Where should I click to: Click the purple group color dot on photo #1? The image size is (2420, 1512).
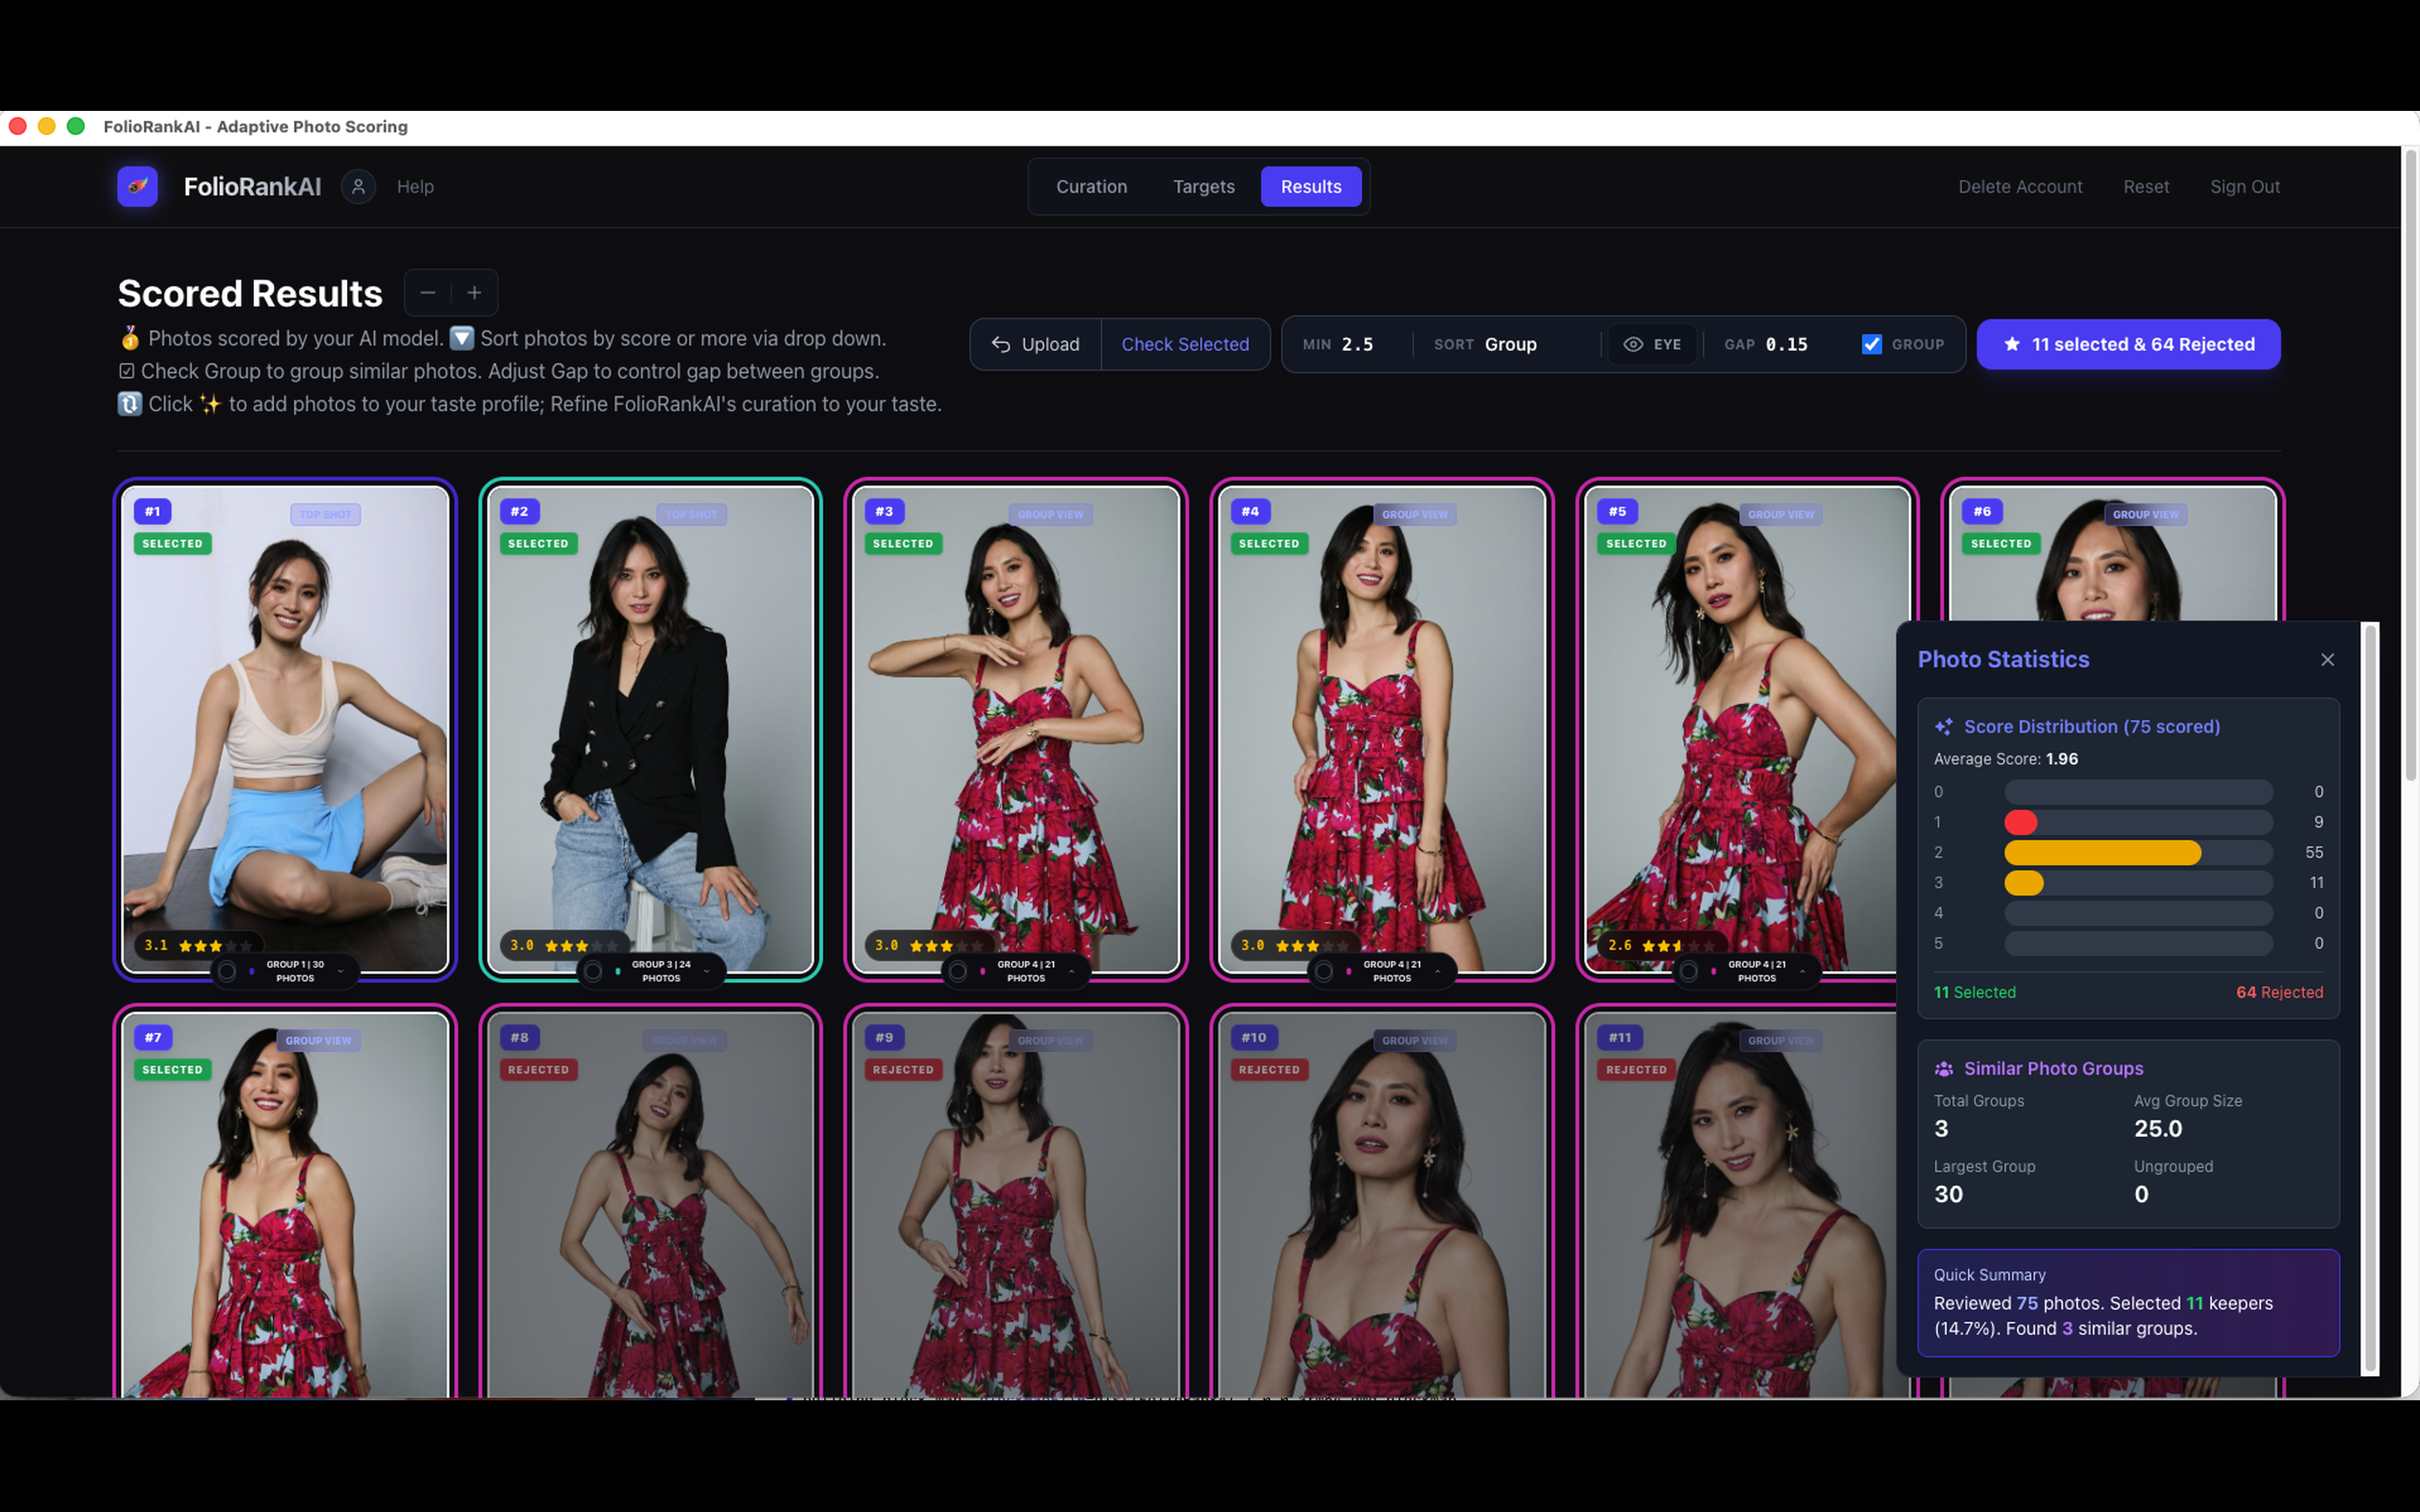click(x=251, y=971)
